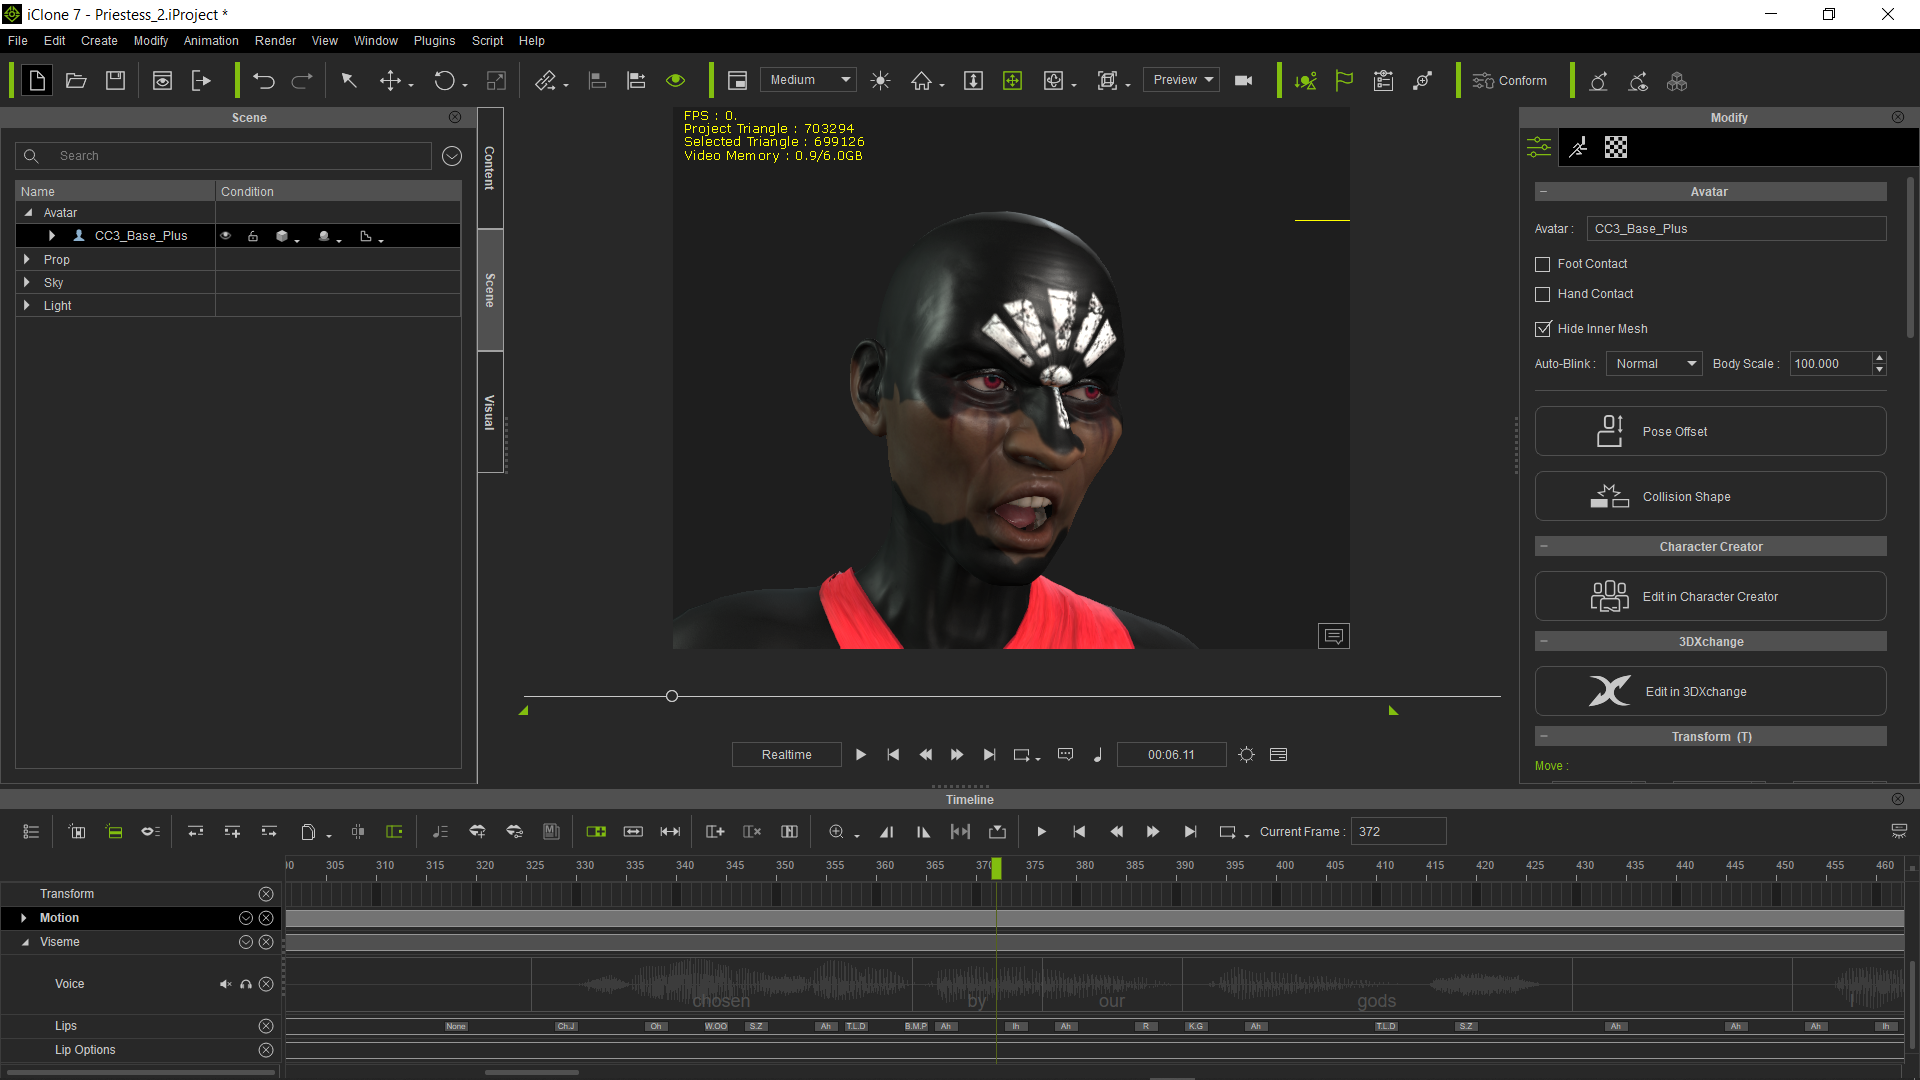Click Edit in 3DXchange button
This screenshot has height=1080, width=1920.
click(1710, 691)
